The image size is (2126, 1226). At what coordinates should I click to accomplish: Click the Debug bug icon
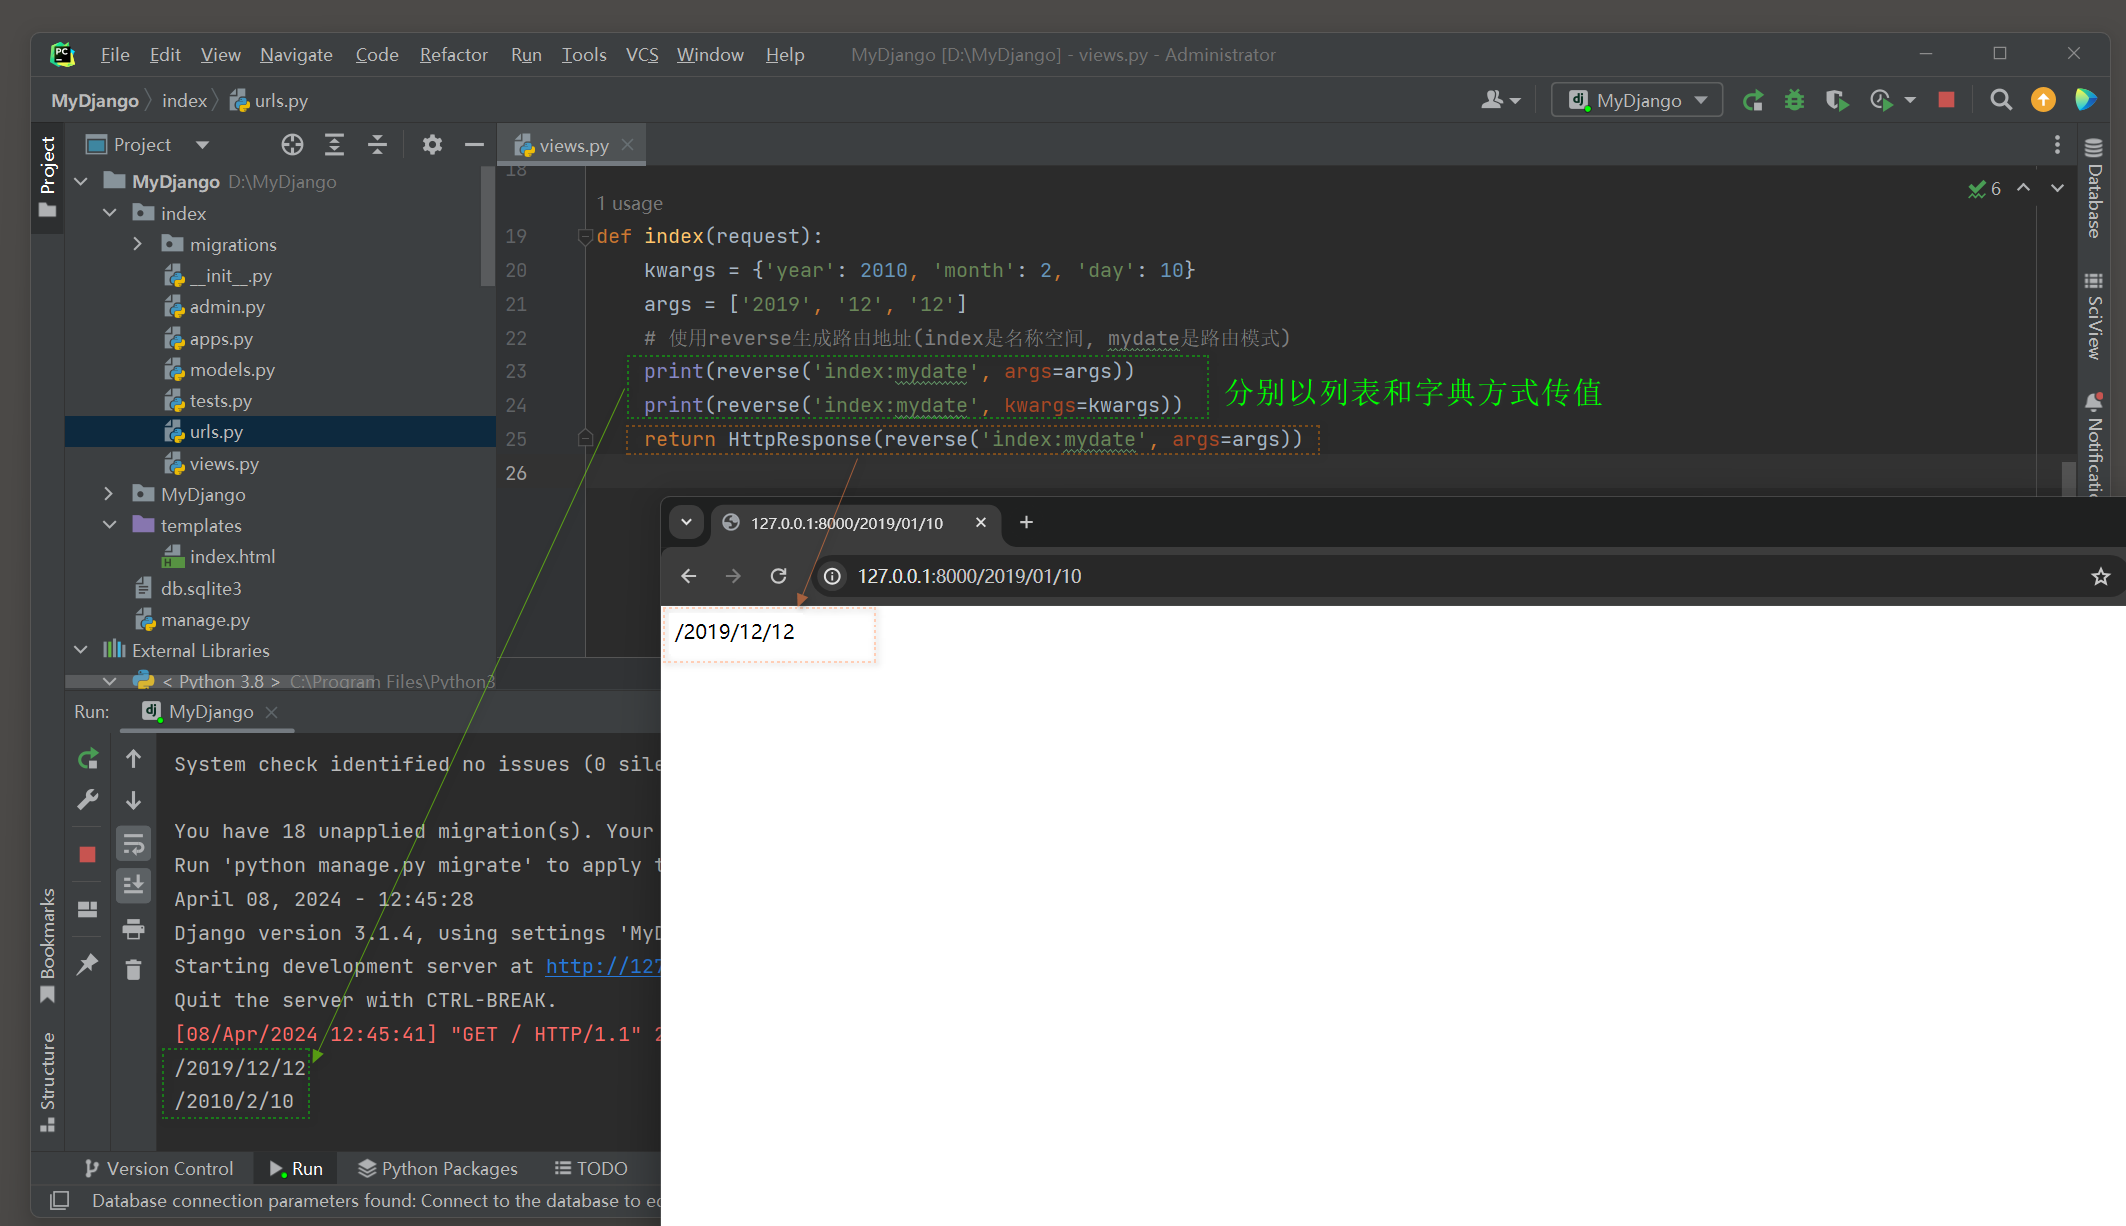tap(1794, 101)
